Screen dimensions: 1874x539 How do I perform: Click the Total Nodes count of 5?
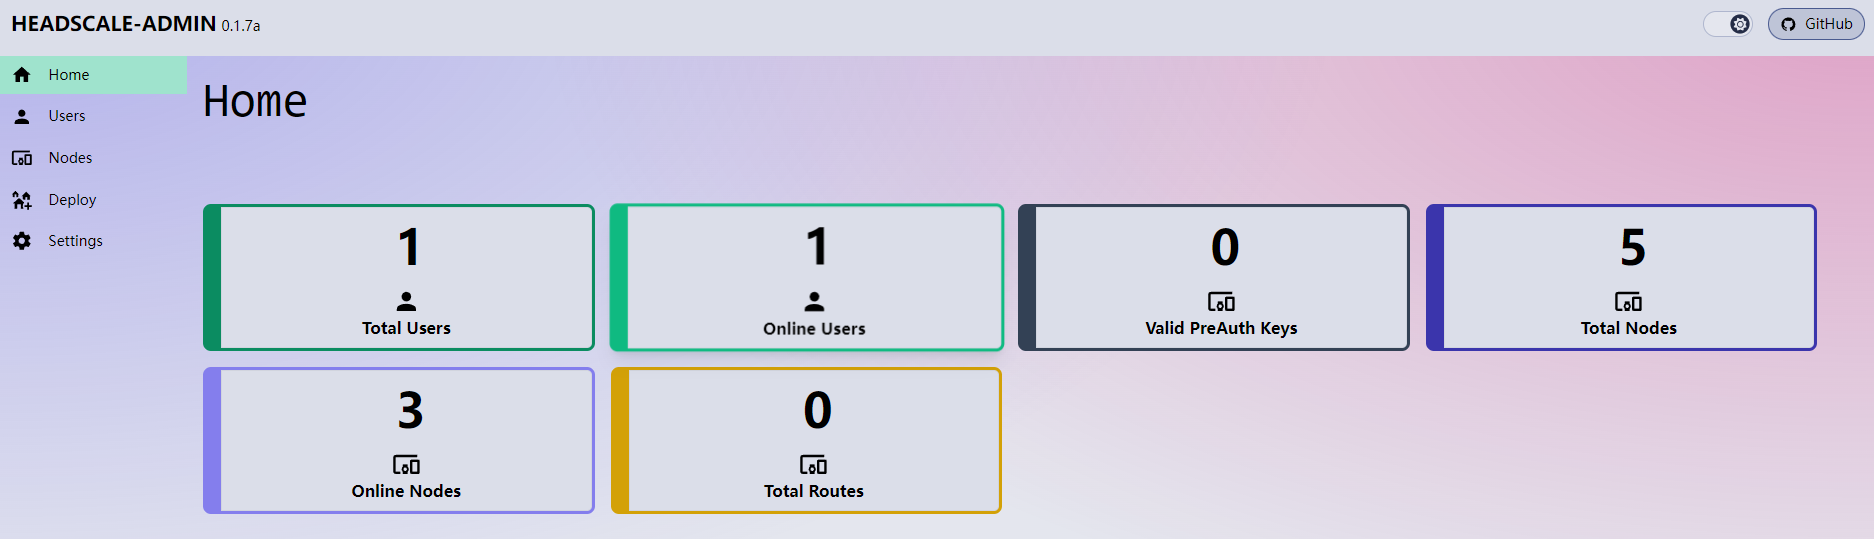(x=1632, y=248)
